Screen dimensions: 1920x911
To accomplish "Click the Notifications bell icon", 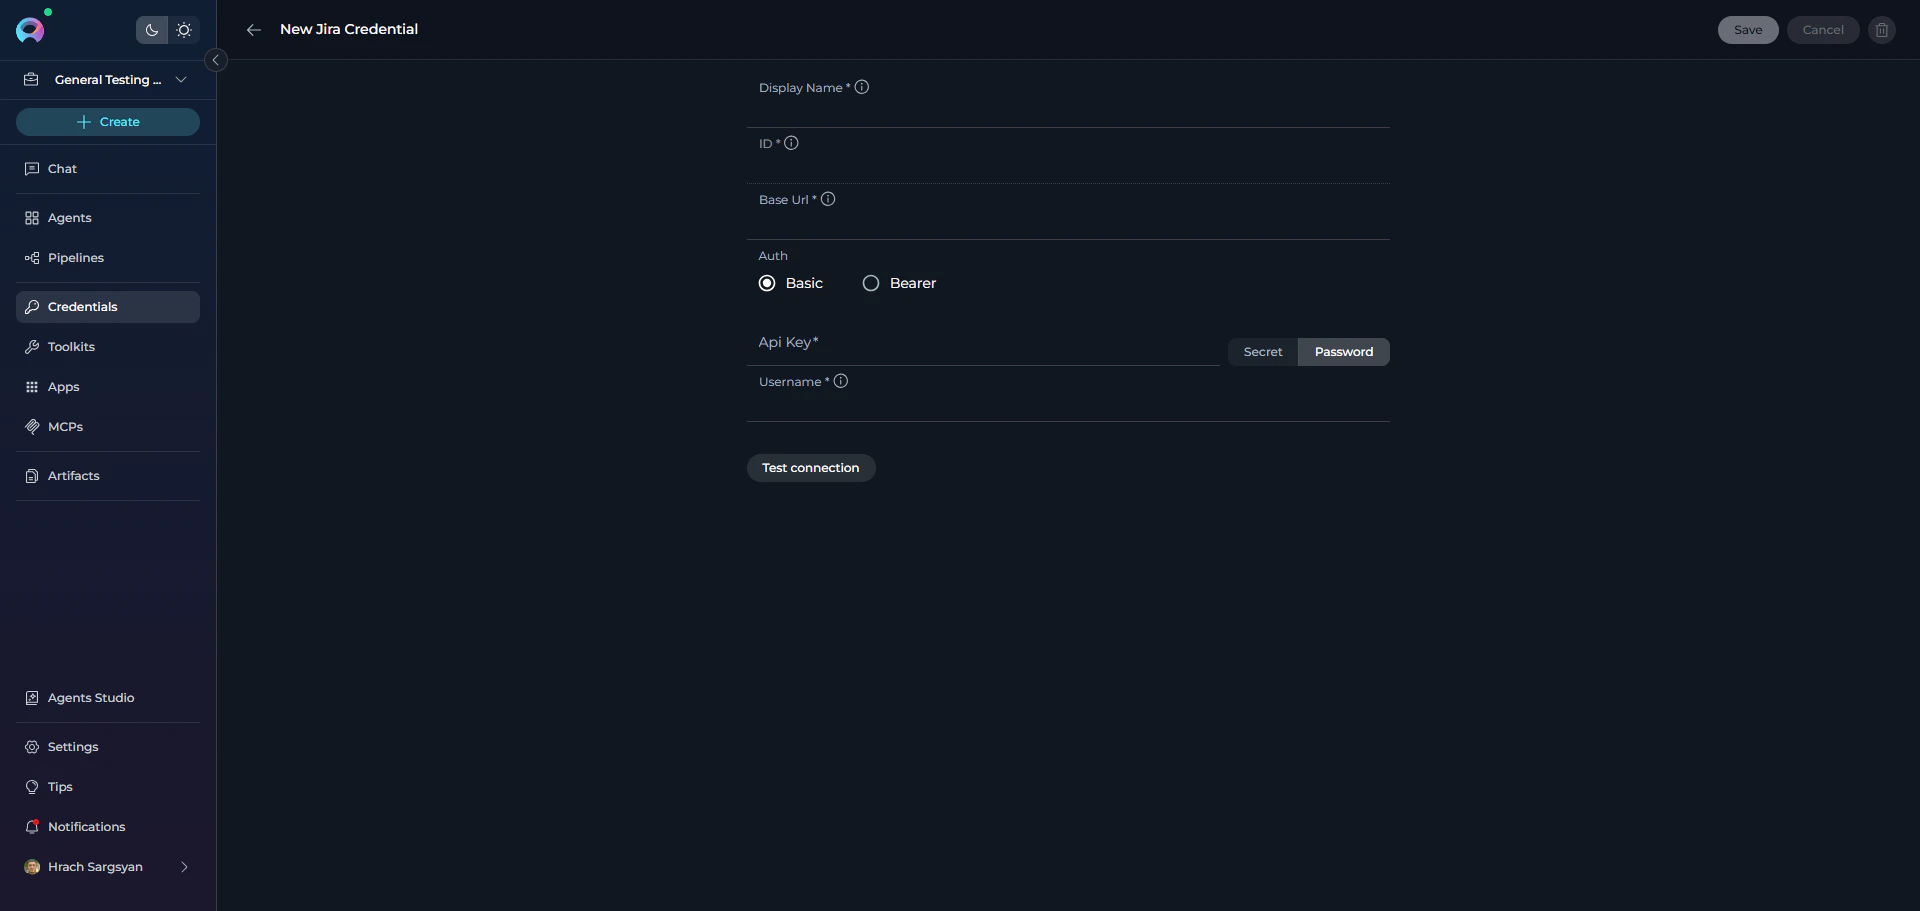I will pyautogui.click(x=32, y=827).
